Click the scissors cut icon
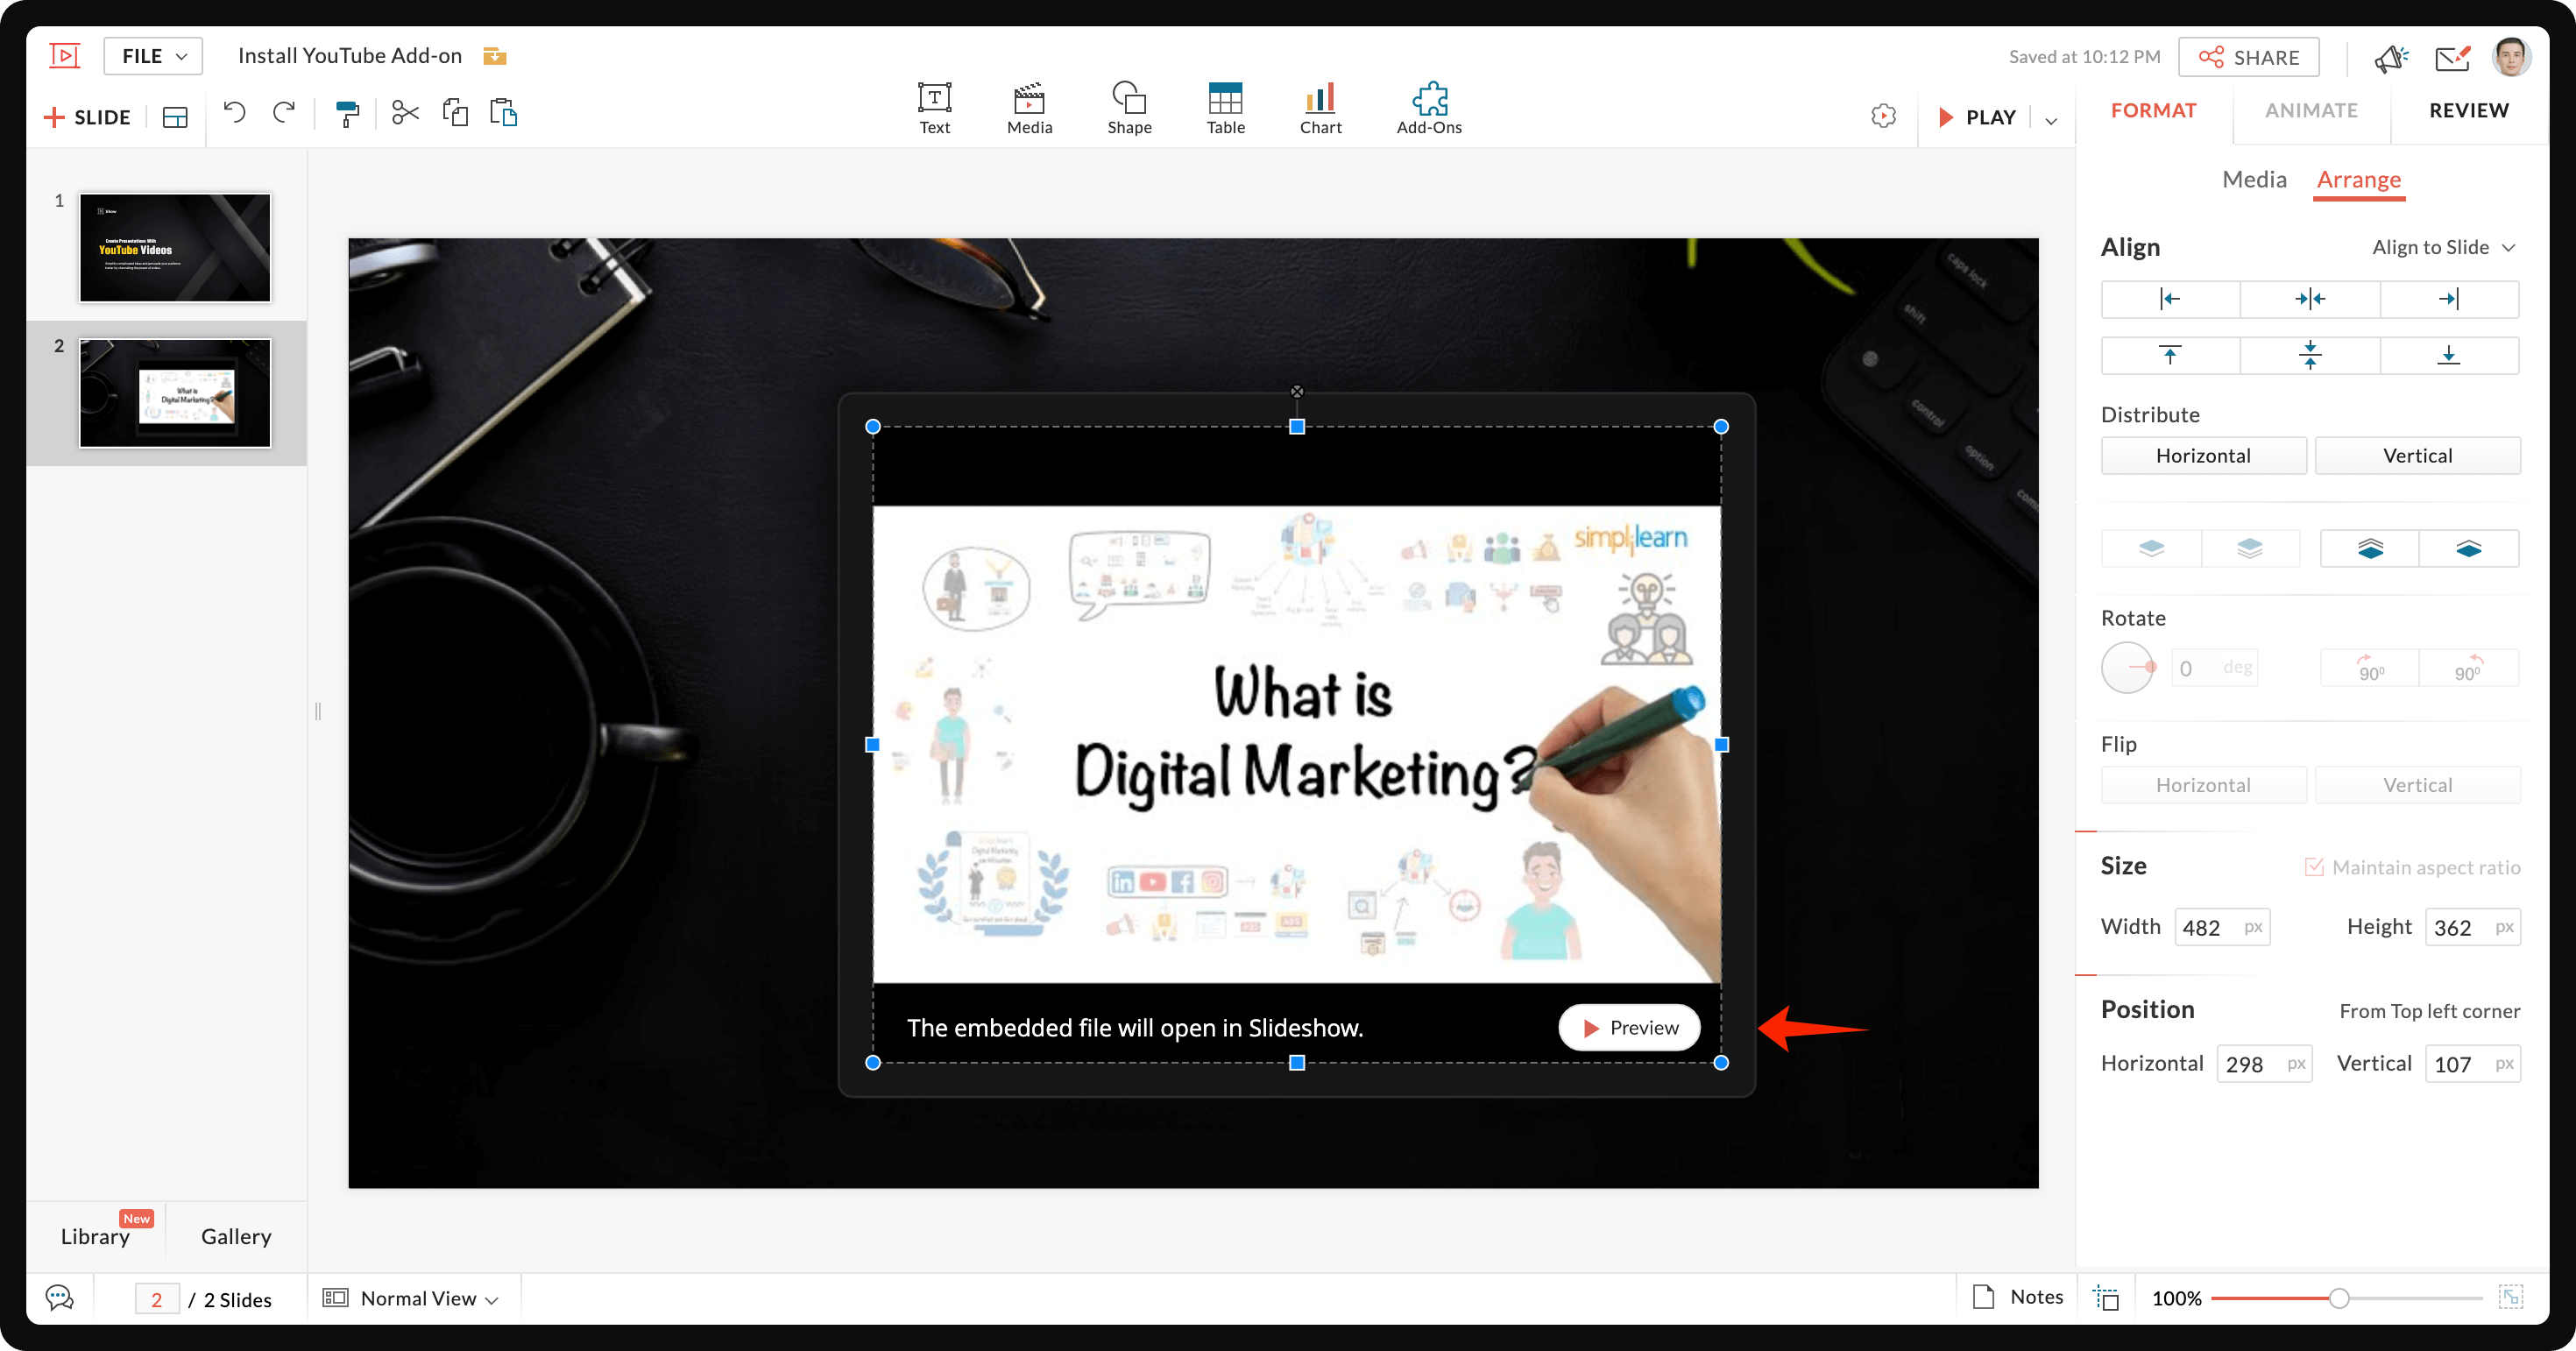 (x=405, y=113)
